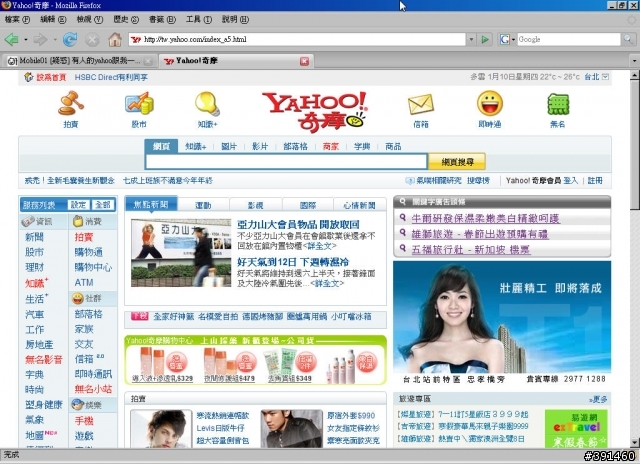Open the 檢視 menu
This screenshot has width=640, height=464.
point(90,19)
